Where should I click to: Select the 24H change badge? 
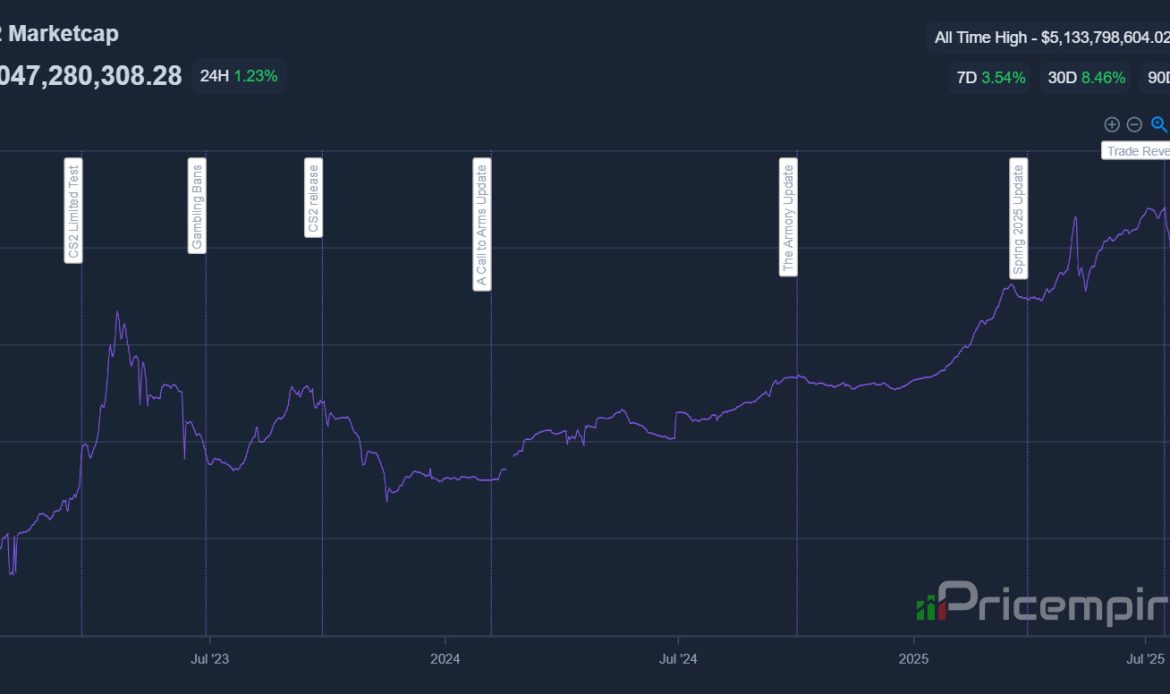[238, 75]
